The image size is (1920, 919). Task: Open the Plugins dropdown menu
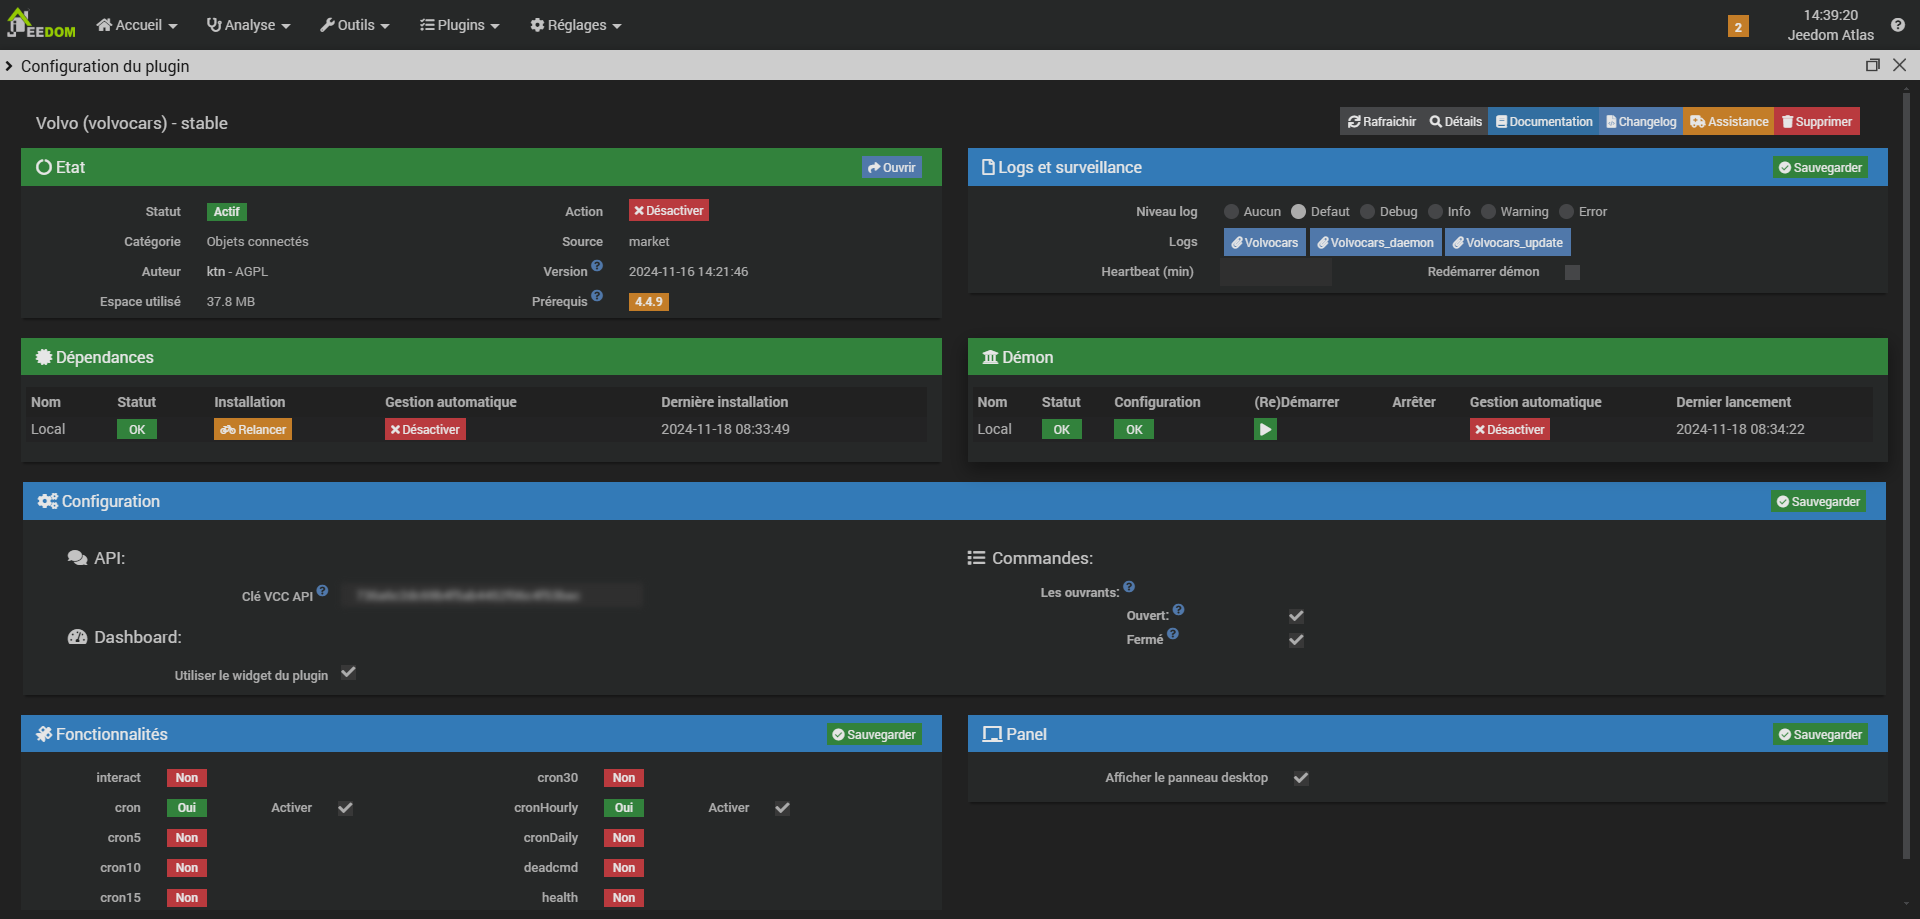(x=460, y=25)
